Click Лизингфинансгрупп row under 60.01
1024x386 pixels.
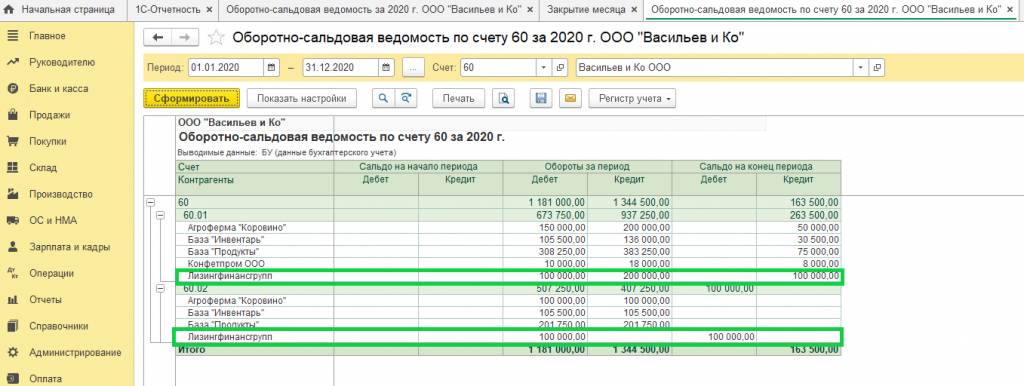[508, 276]
